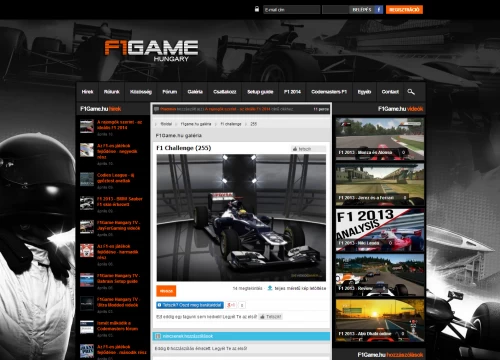Open the Abu Dhabi online video thumbnail
The width and height of the screenshot is (500, 360).
click(x=380, y=320)
